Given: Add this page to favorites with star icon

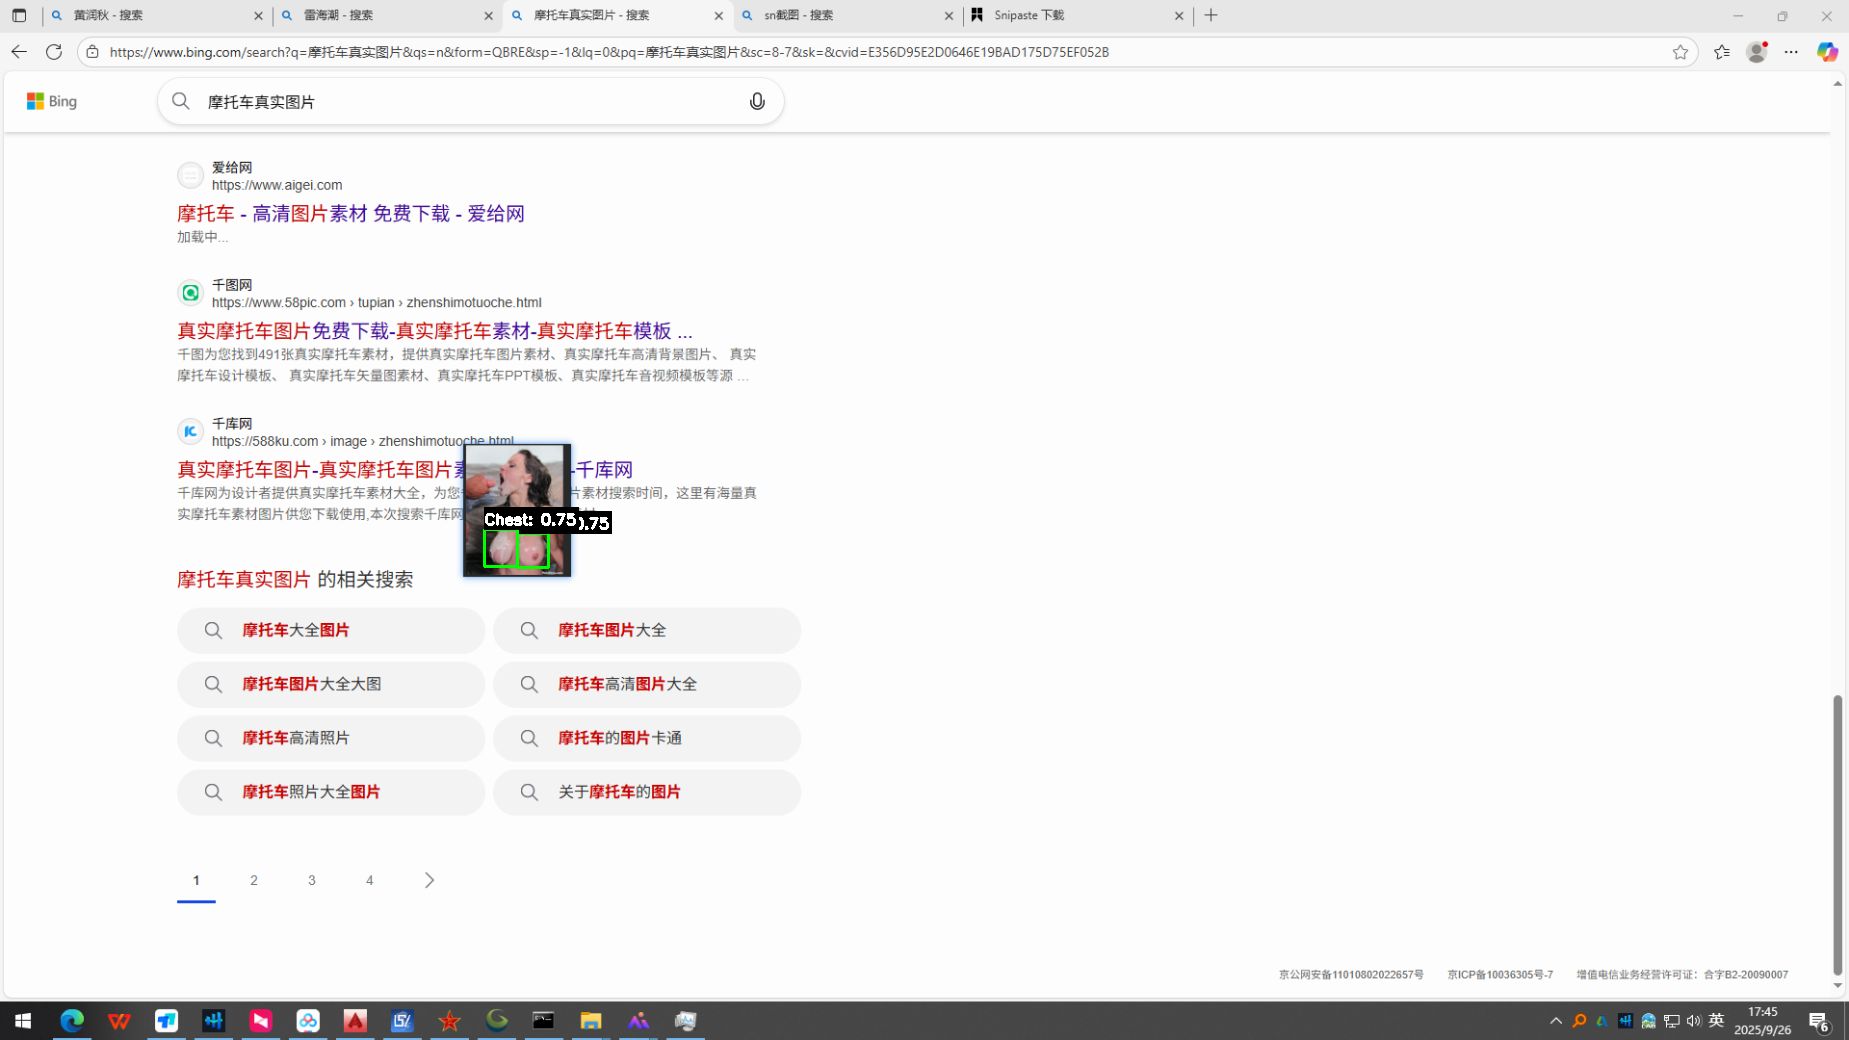Looking at the screenshot, I should coord(1680,52).
